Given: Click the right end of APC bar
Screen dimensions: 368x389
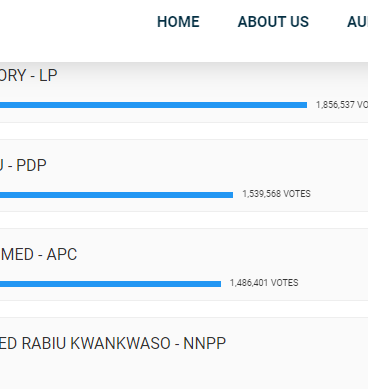Looking at the screenshot, I should [219, 284].
